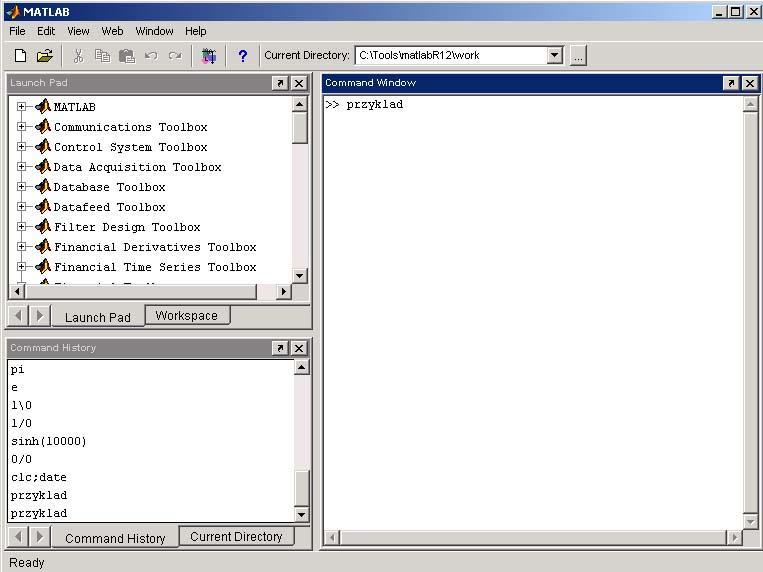Expand the Data Acquisition Toolbox node

[21, 166]
